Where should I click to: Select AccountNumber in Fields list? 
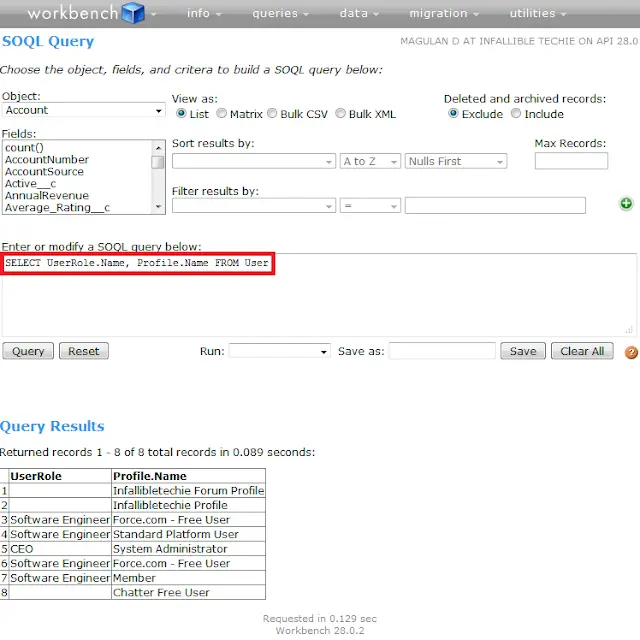point(47,160)
